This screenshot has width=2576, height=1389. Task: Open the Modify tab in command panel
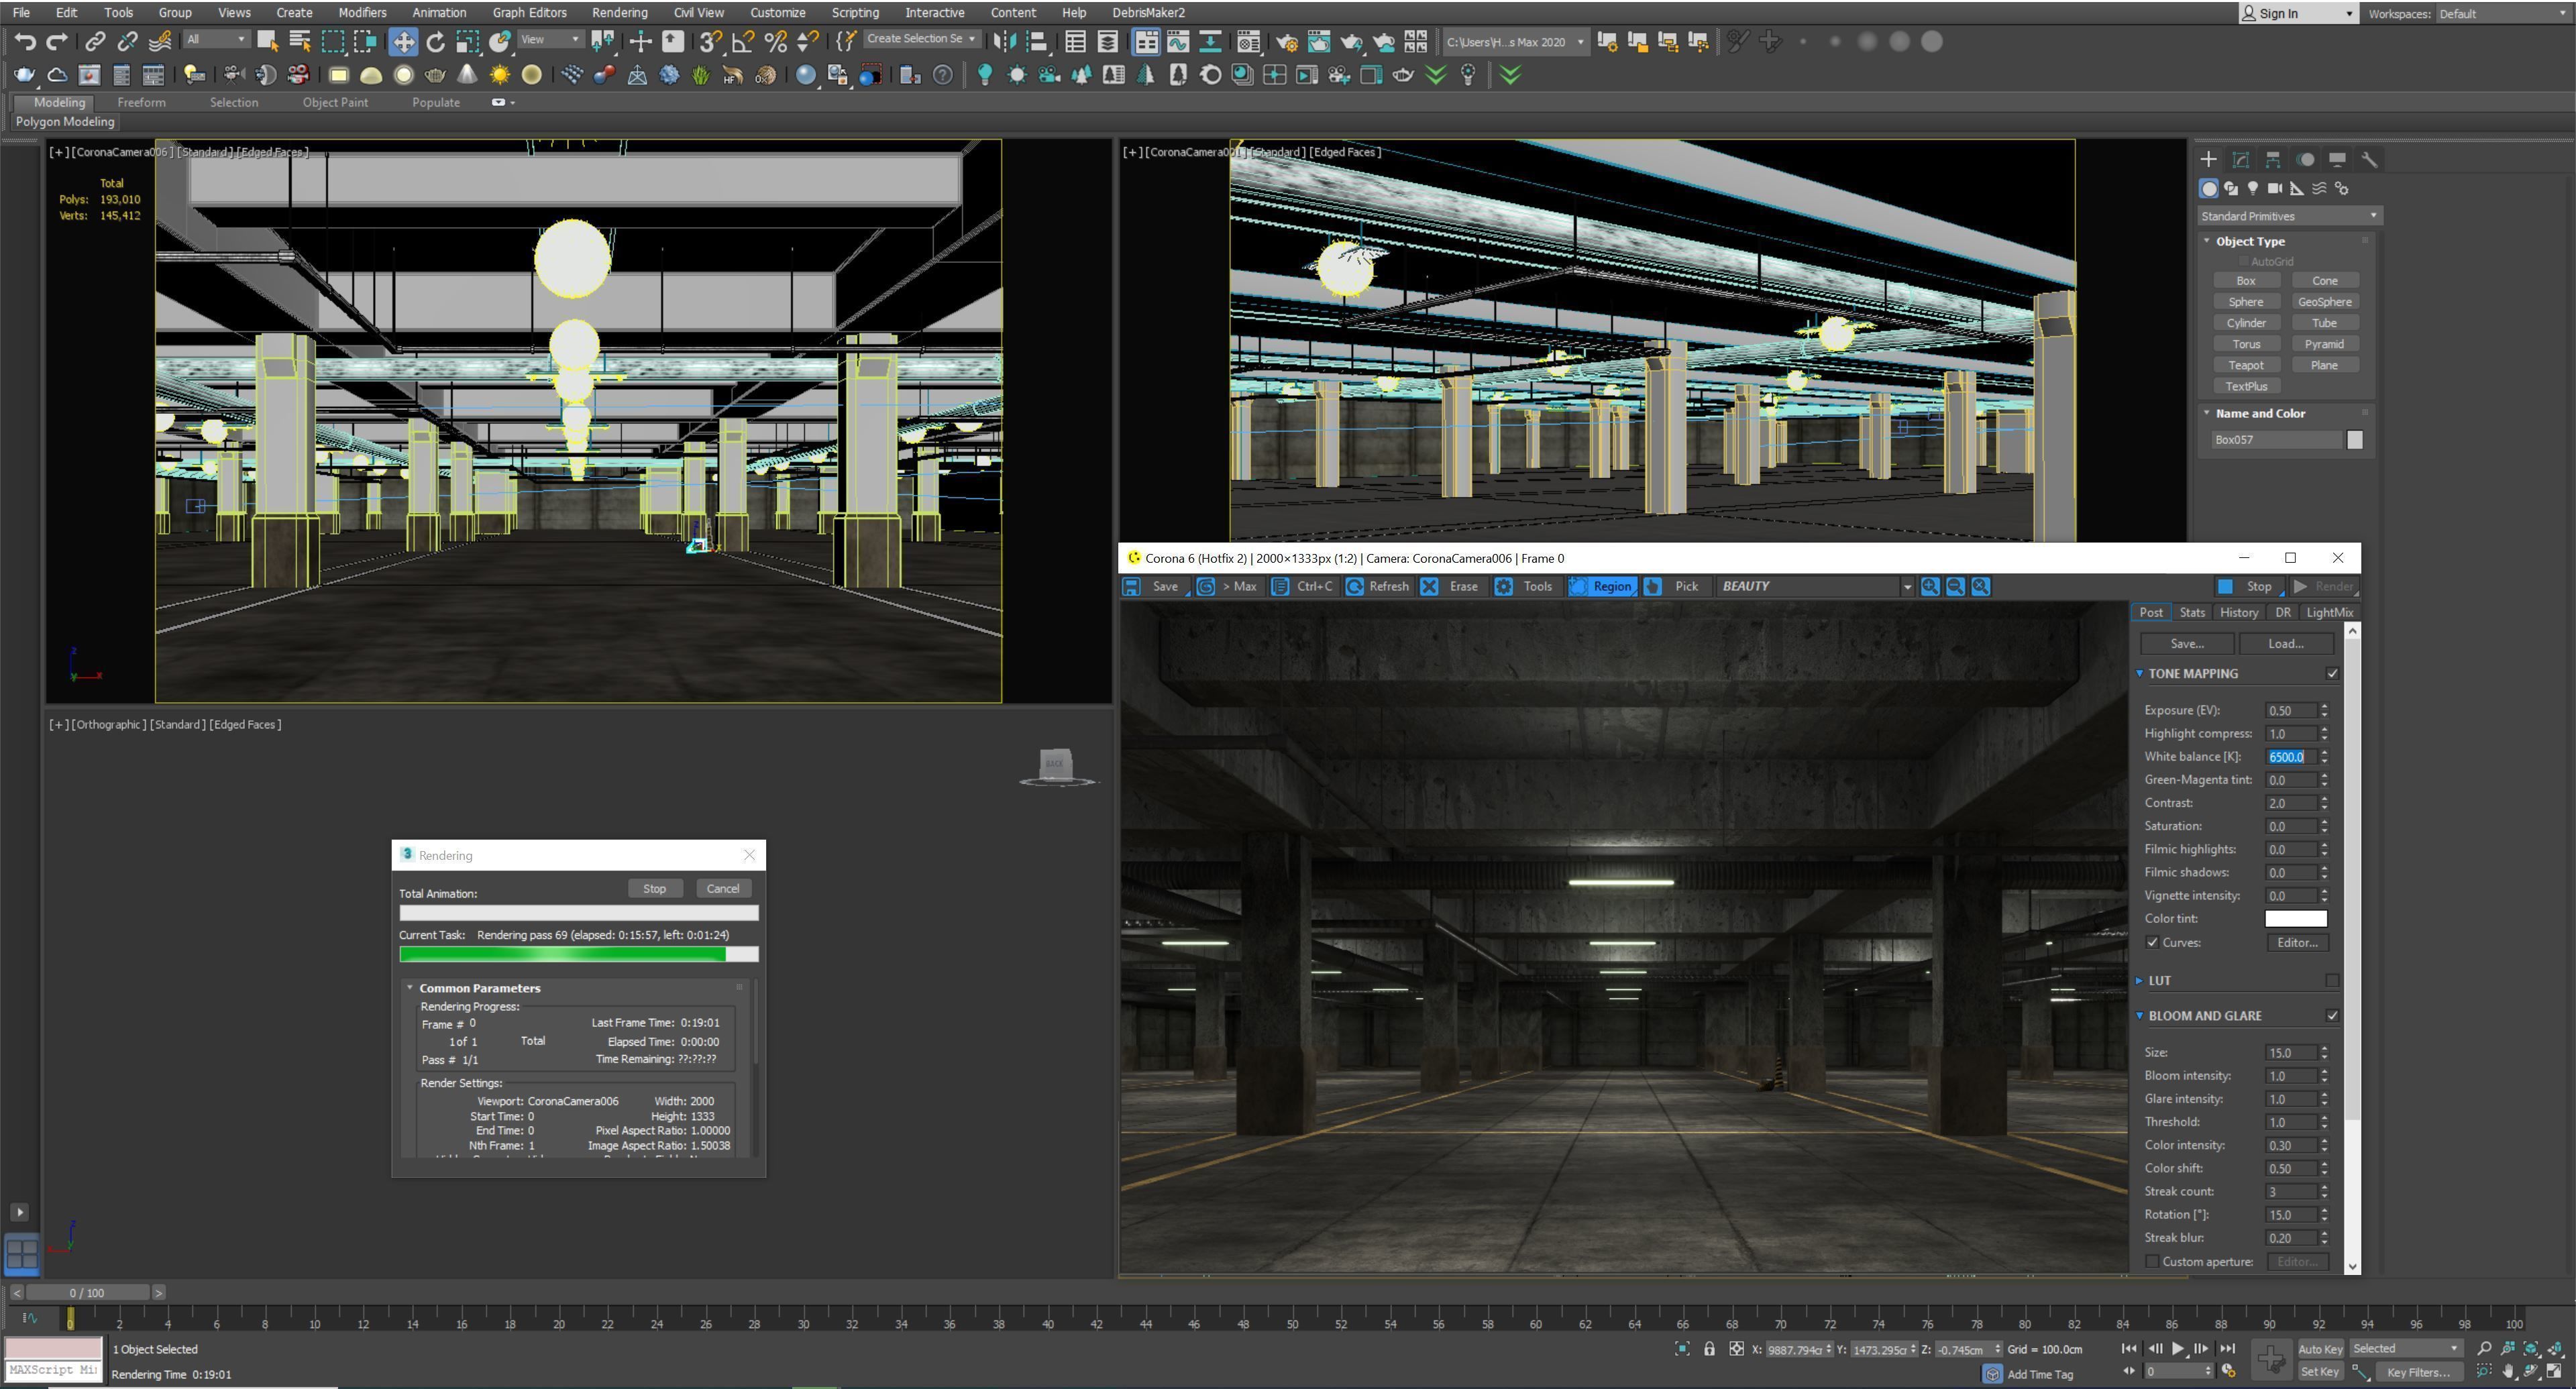point(2241,159)
